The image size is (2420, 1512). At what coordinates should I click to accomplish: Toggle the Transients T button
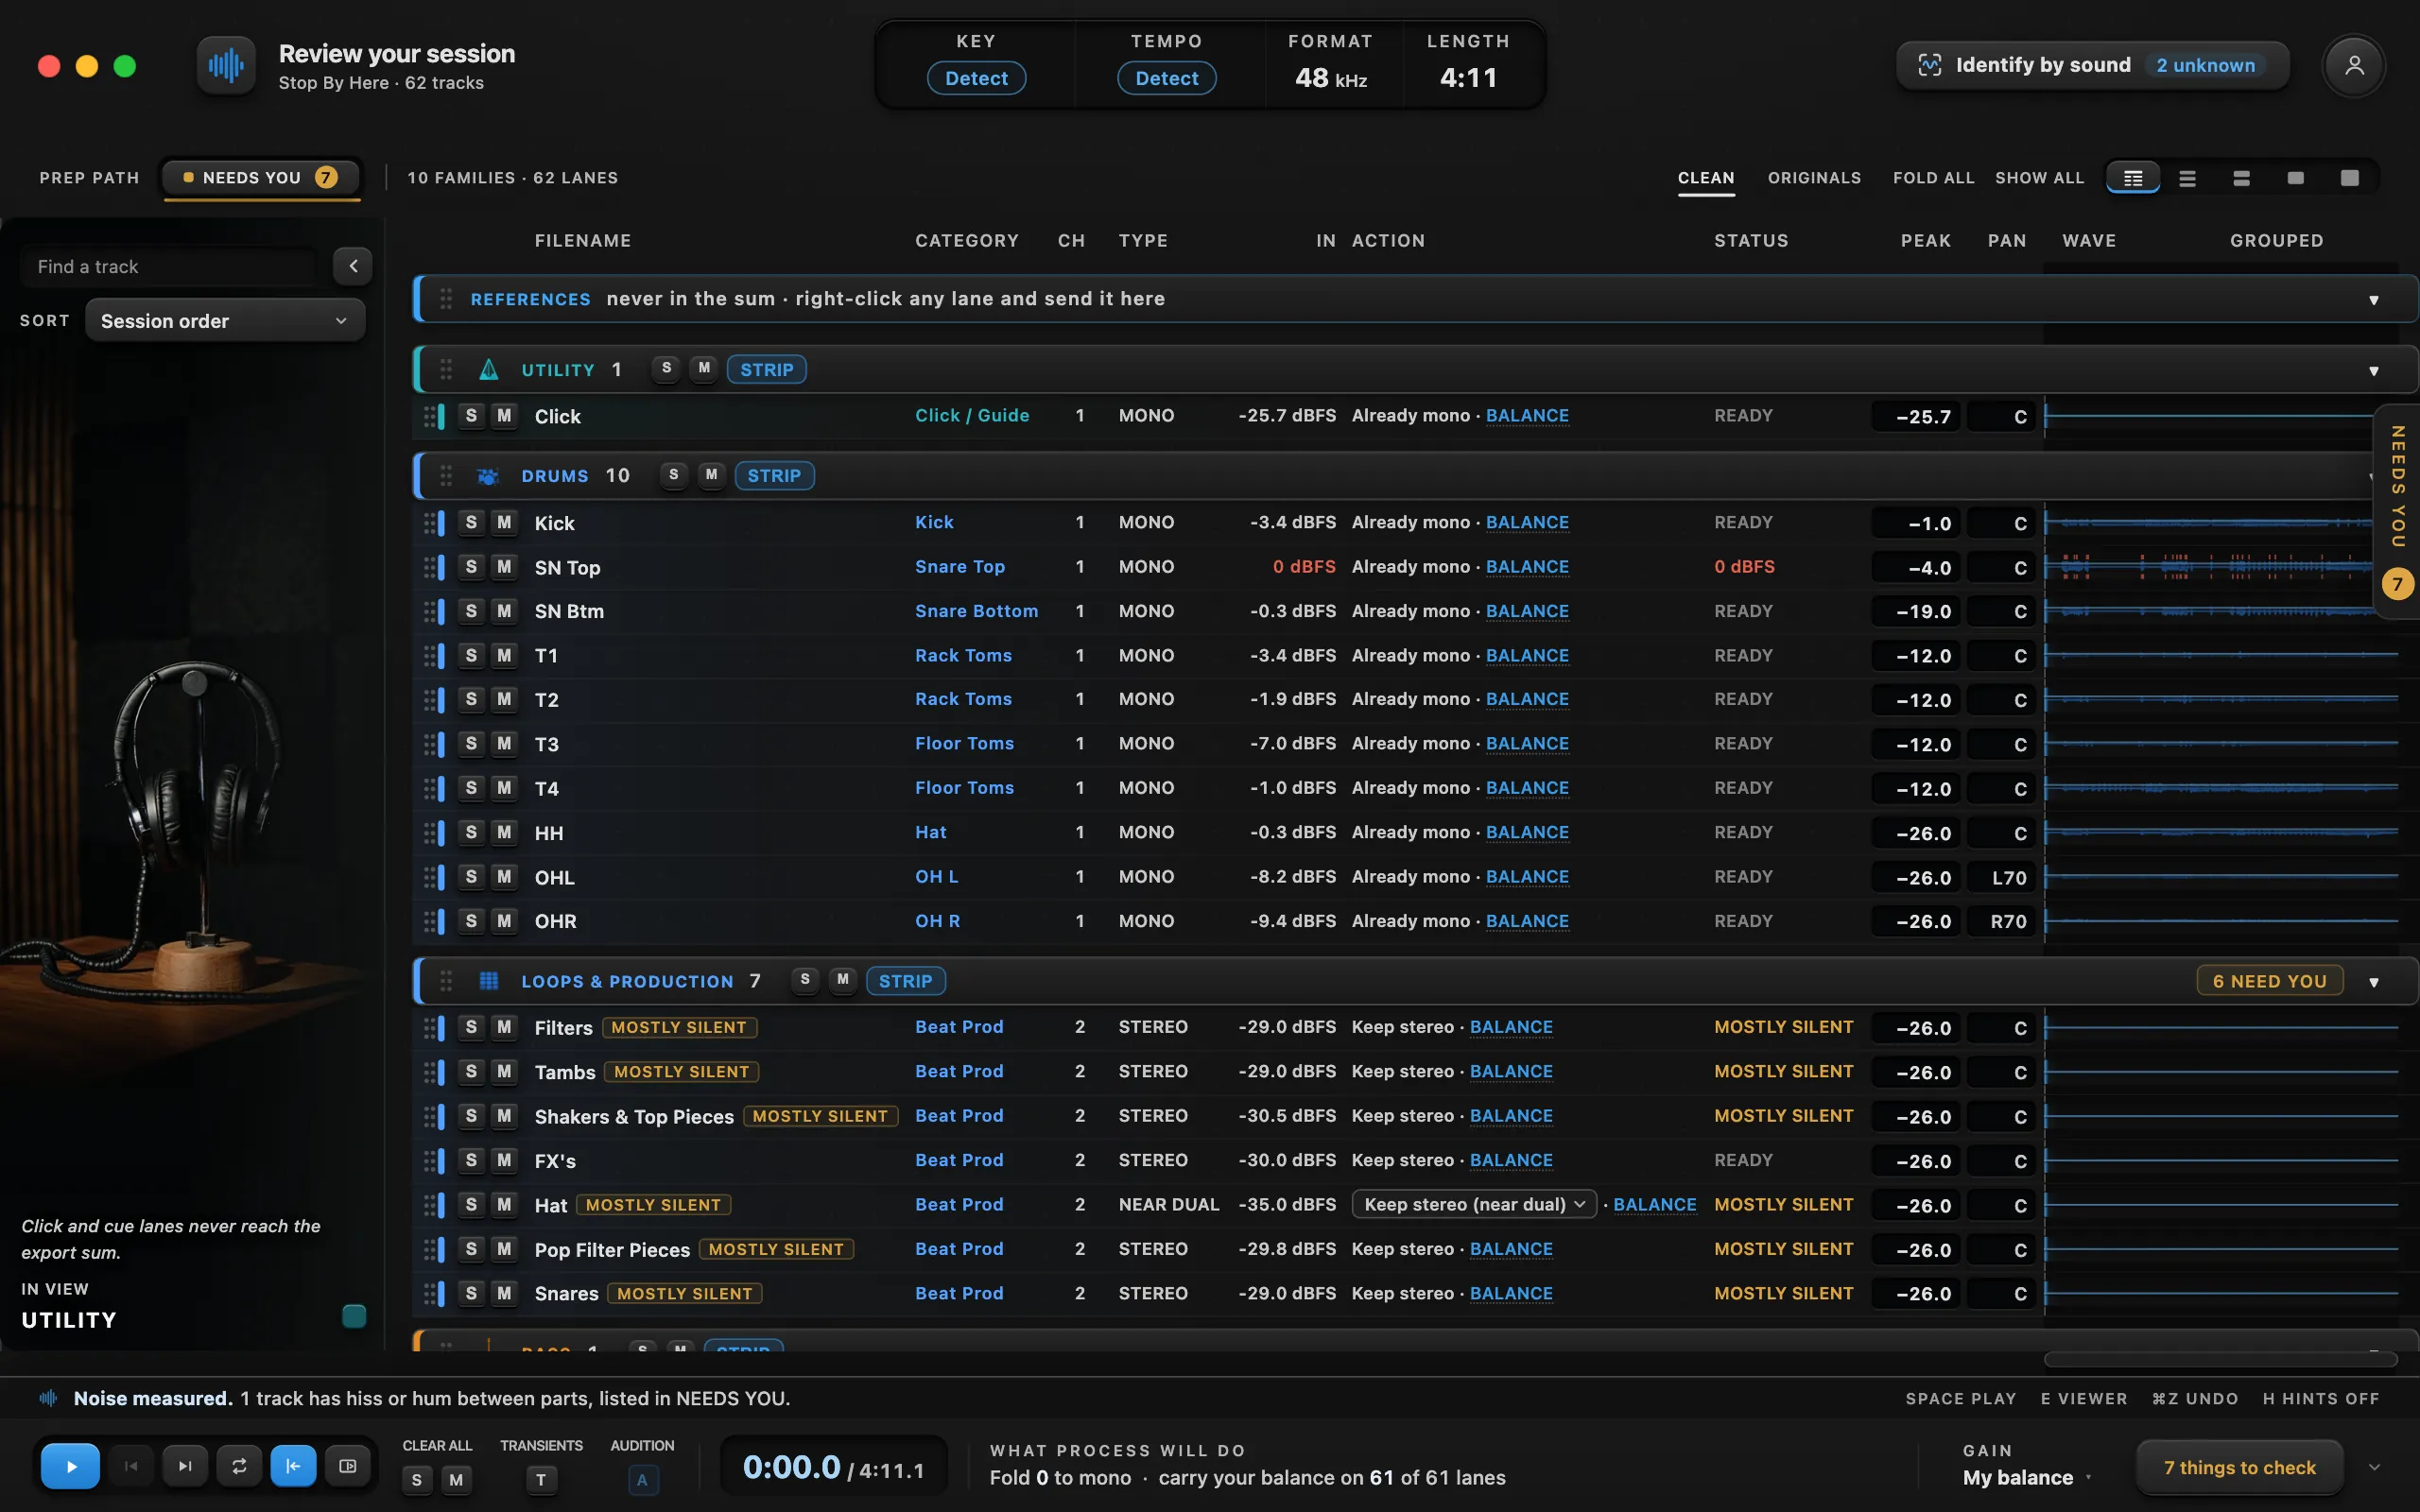click(x=541, y=1480)
